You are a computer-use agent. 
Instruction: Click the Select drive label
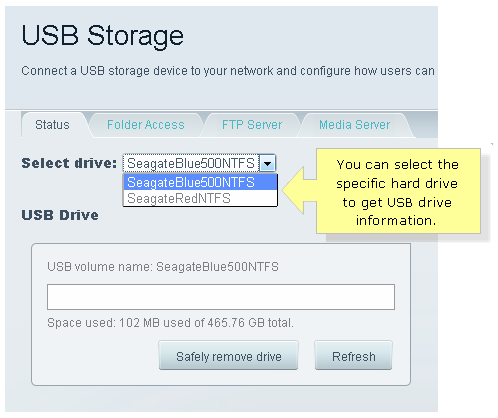coord(69,163)
